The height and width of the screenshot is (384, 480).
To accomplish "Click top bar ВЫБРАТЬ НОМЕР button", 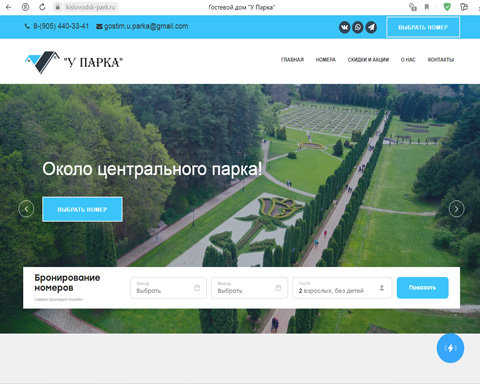I will [x=423, y=27].
